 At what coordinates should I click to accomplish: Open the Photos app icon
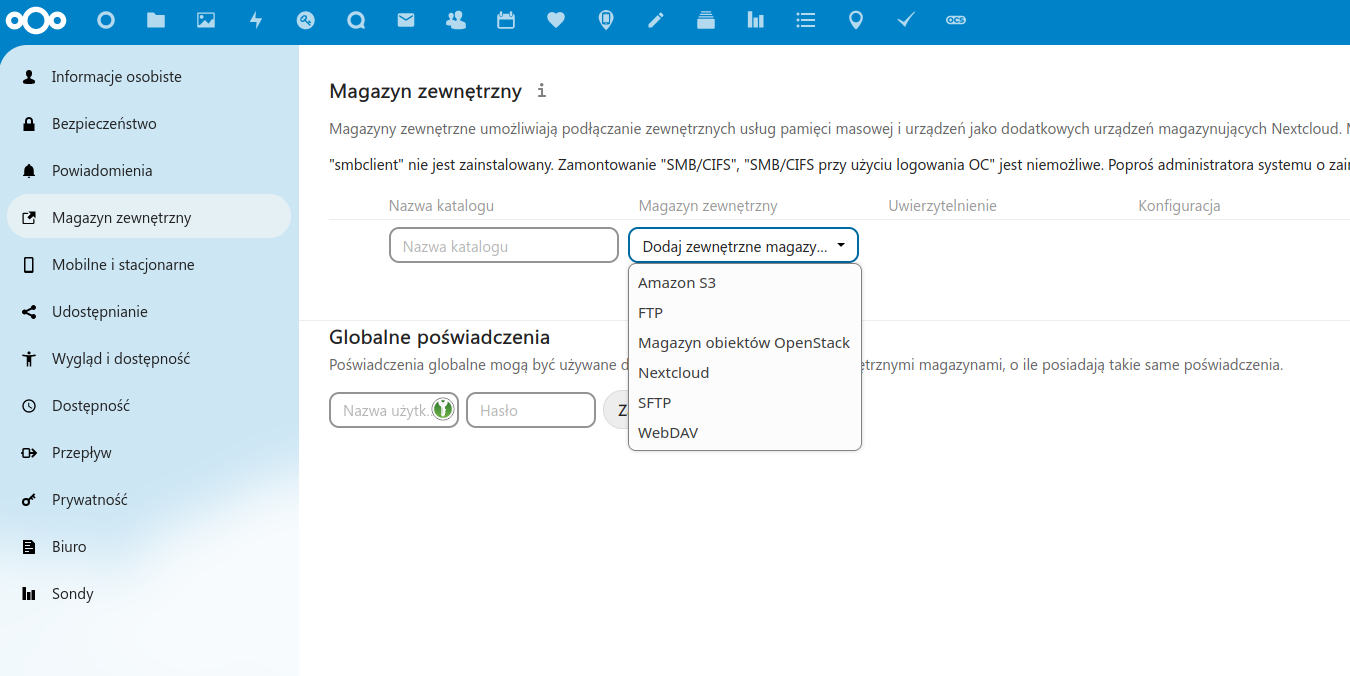[206, 20]
